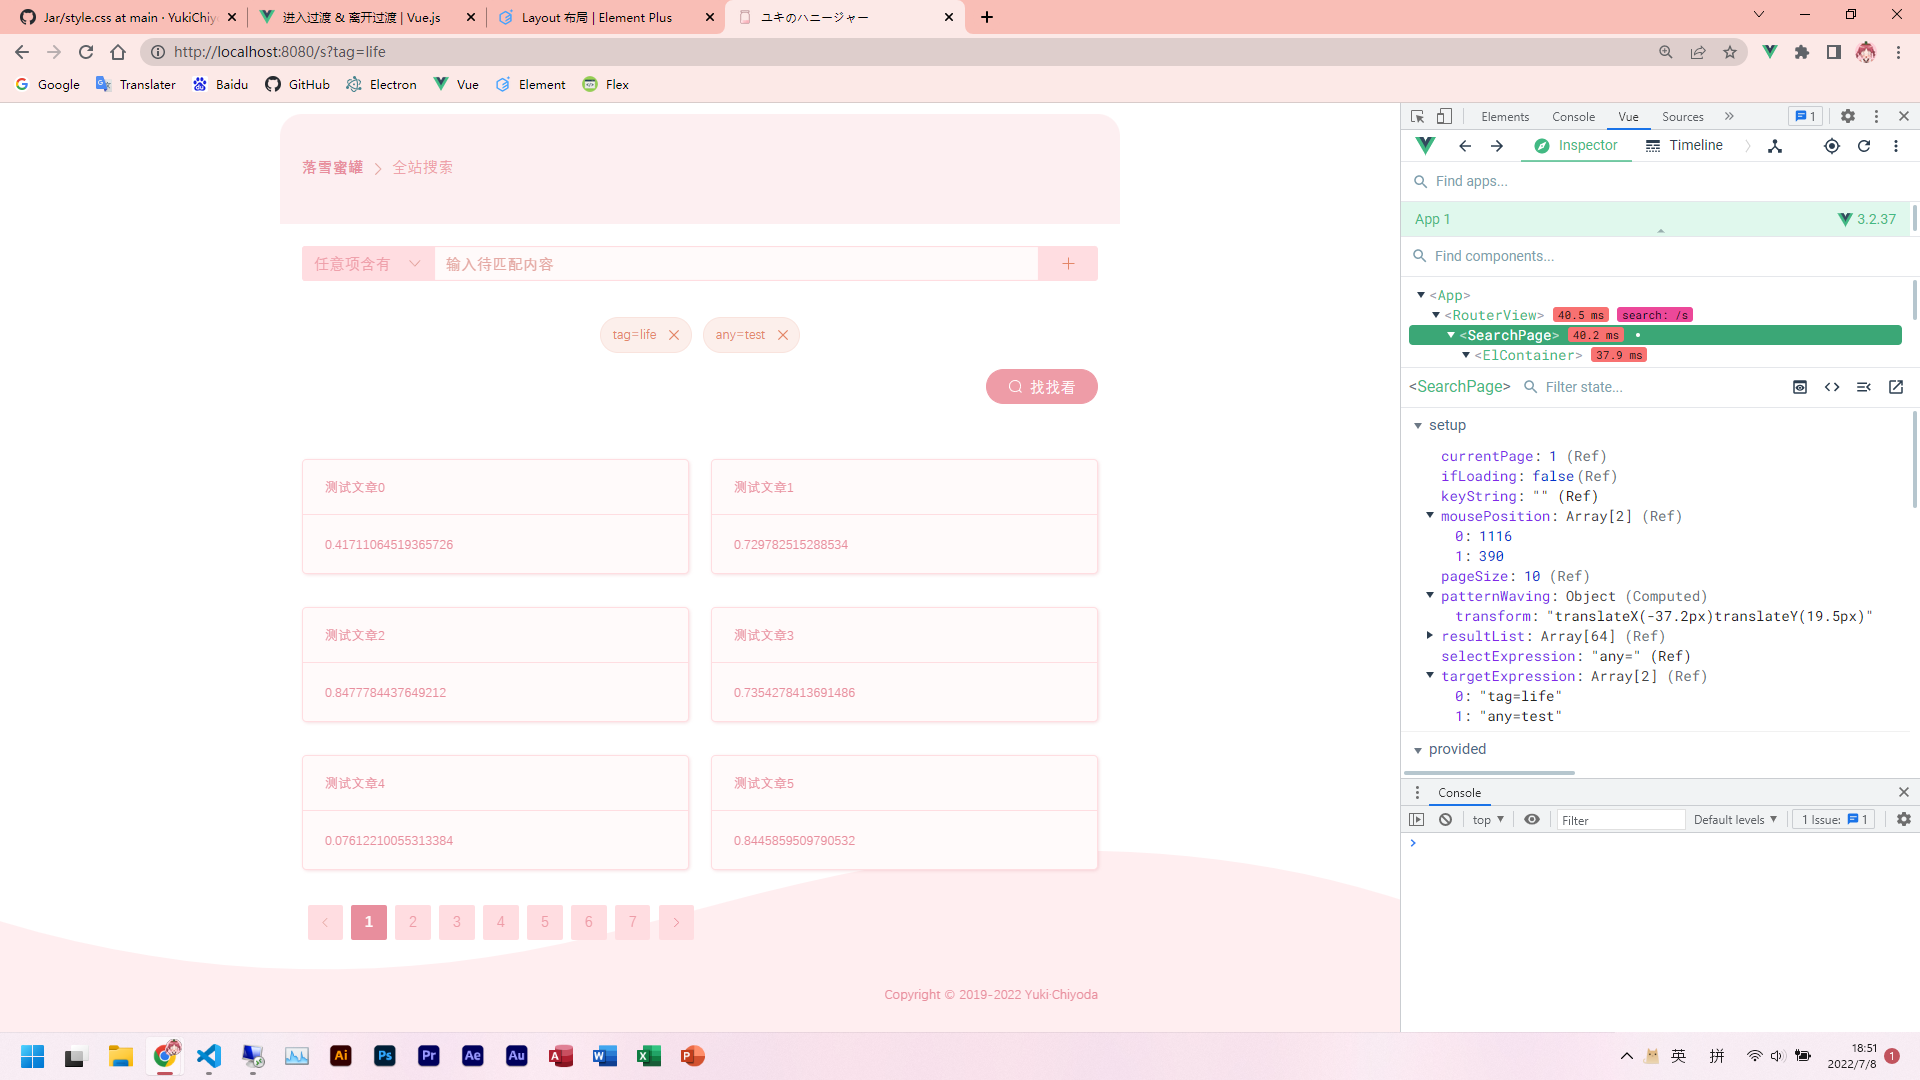Expand the resultList Array[64] entry
This screenshot has width=1920, height=1080.
pyautogui.click(x=1430, y=636)
